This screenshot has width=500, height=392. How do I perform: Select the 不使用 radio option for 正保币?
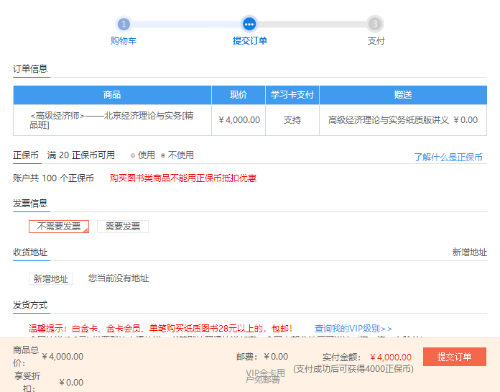click(x=163, y=155)
